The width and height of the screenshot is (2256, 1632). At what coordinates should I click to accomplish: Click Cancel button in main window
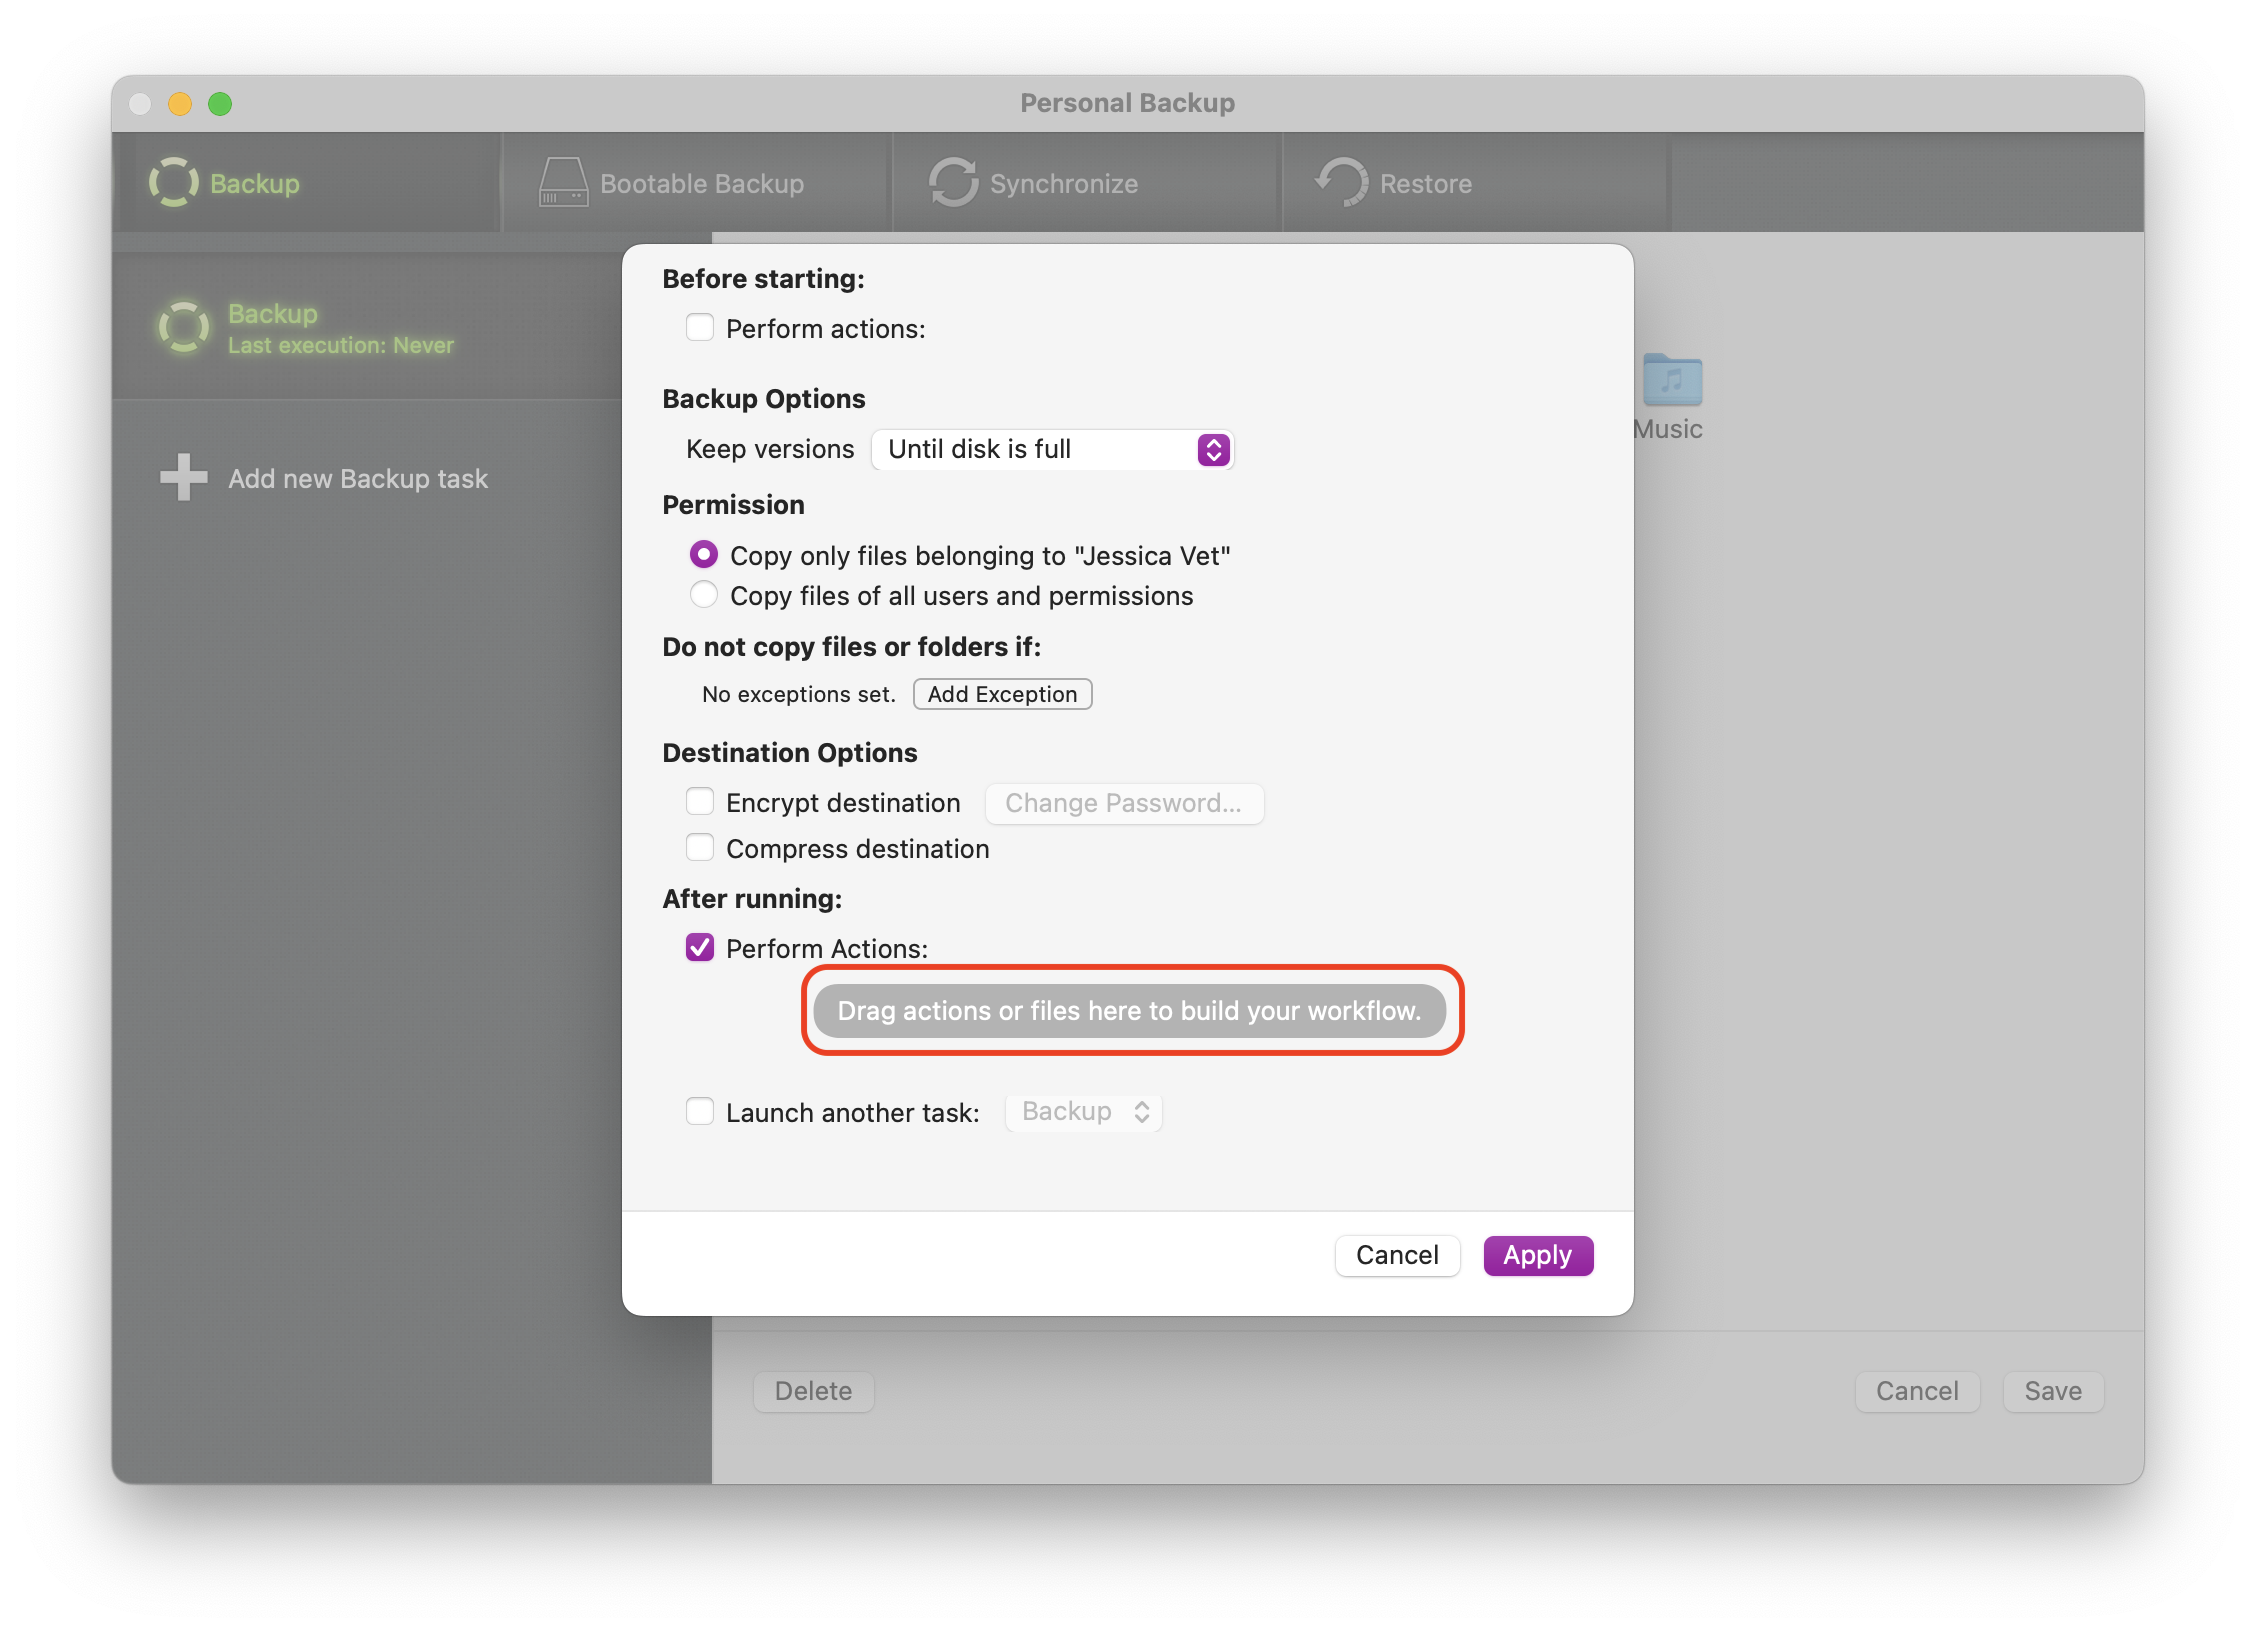click(x=1917, y=1391)
